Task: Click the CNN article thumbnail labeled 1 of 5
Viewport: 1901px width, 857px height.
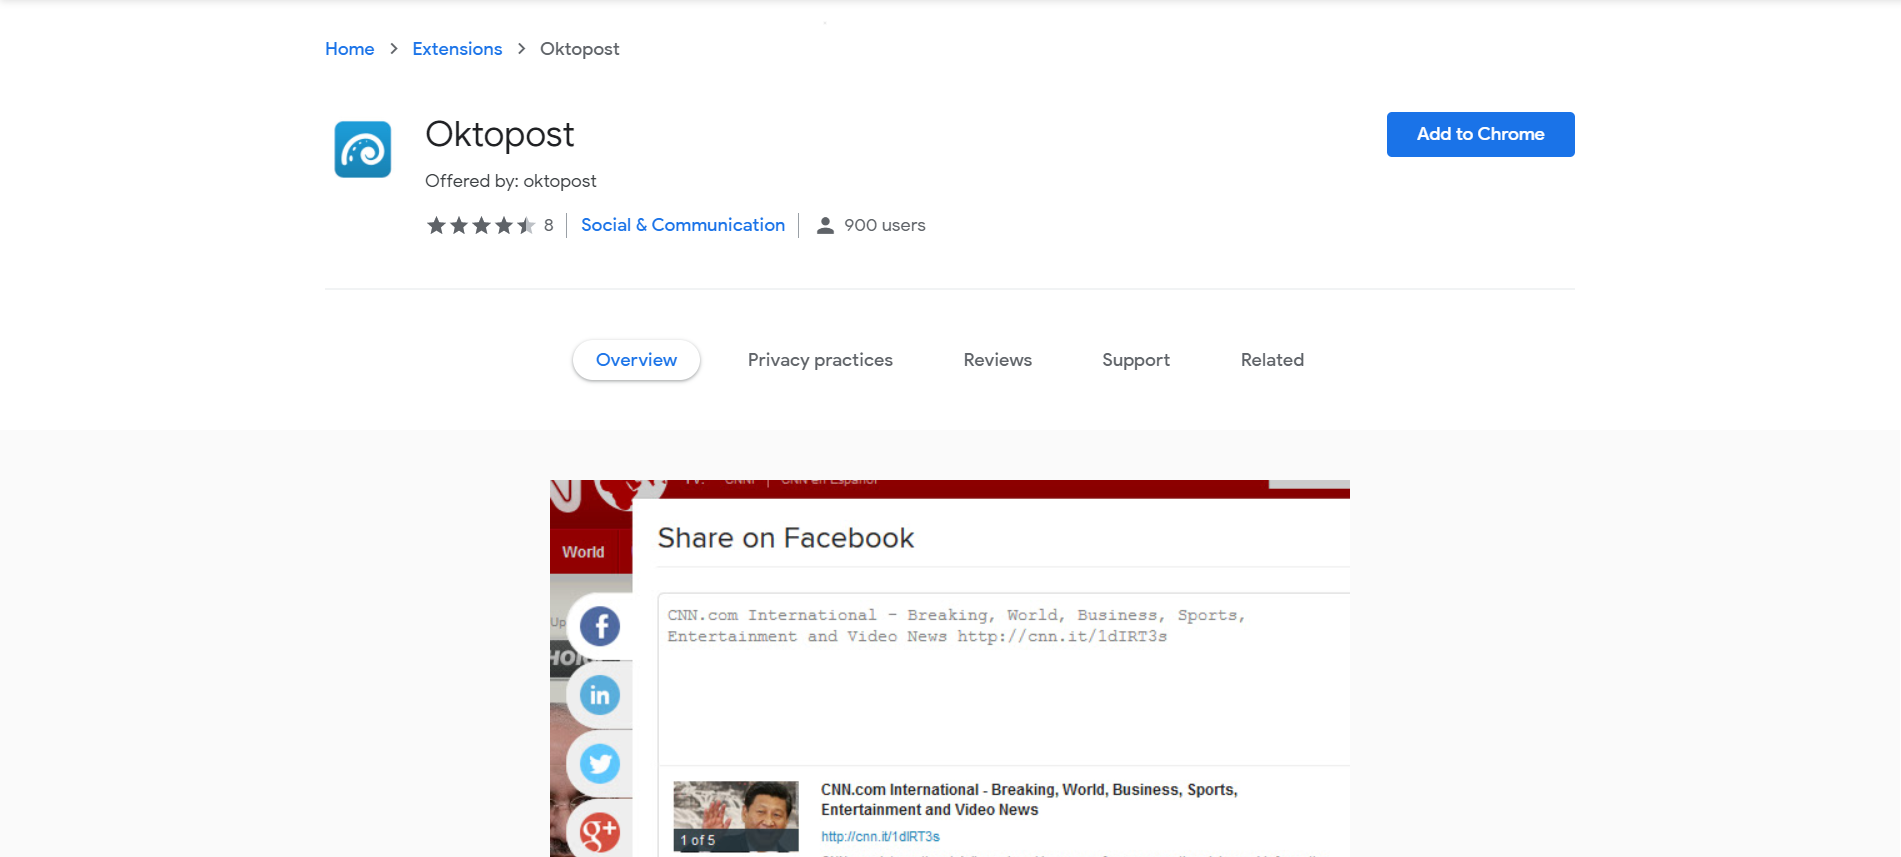Action: pyautogui.click(x=736, y=816)
